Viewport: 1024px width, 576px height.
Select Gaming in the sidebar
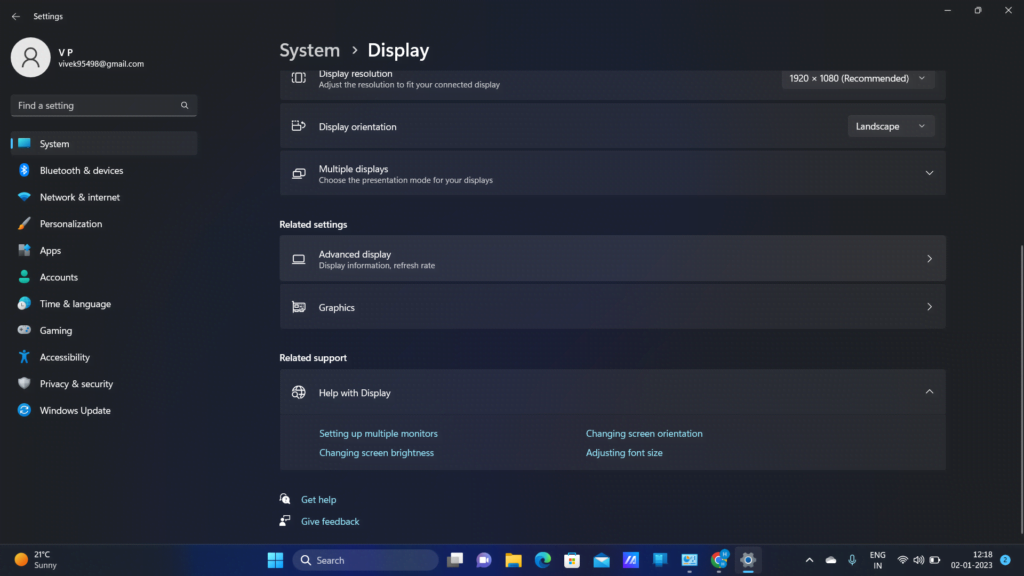[x=104, y=330]
